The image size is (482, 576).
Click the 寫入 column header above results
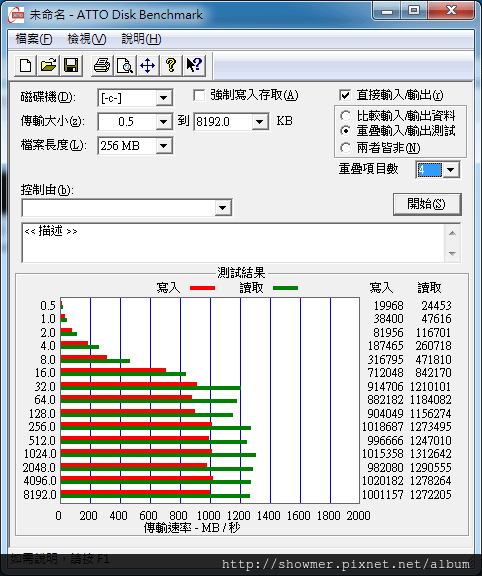tap(381, 288)
